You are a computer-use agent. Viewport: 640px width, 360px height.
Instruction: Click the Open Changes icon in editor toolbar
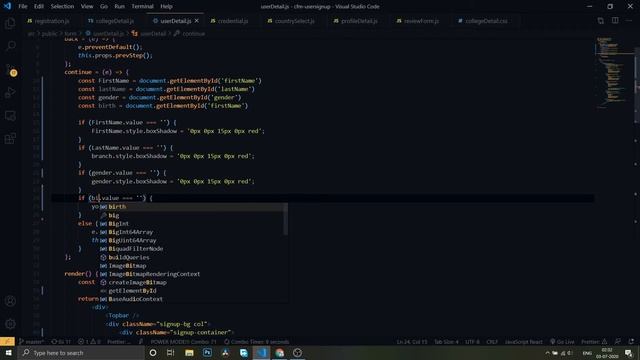click(x=600, y=21)
